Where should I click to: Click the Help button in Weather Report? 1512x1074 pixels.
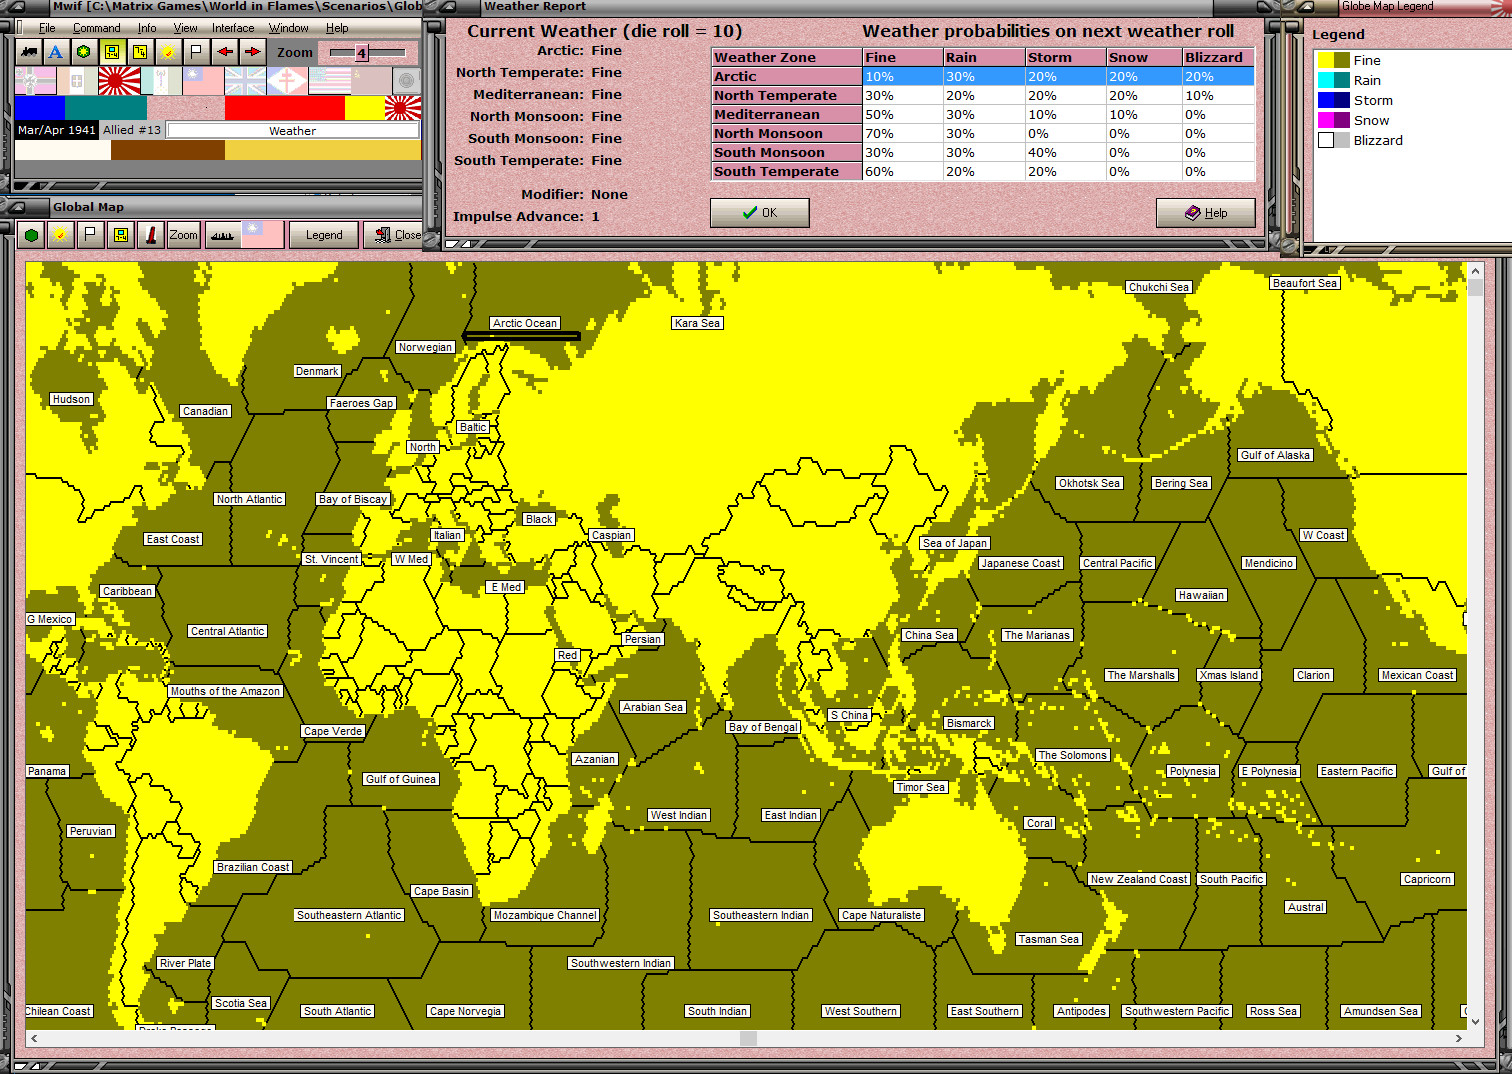click(x=1206, y=213)
